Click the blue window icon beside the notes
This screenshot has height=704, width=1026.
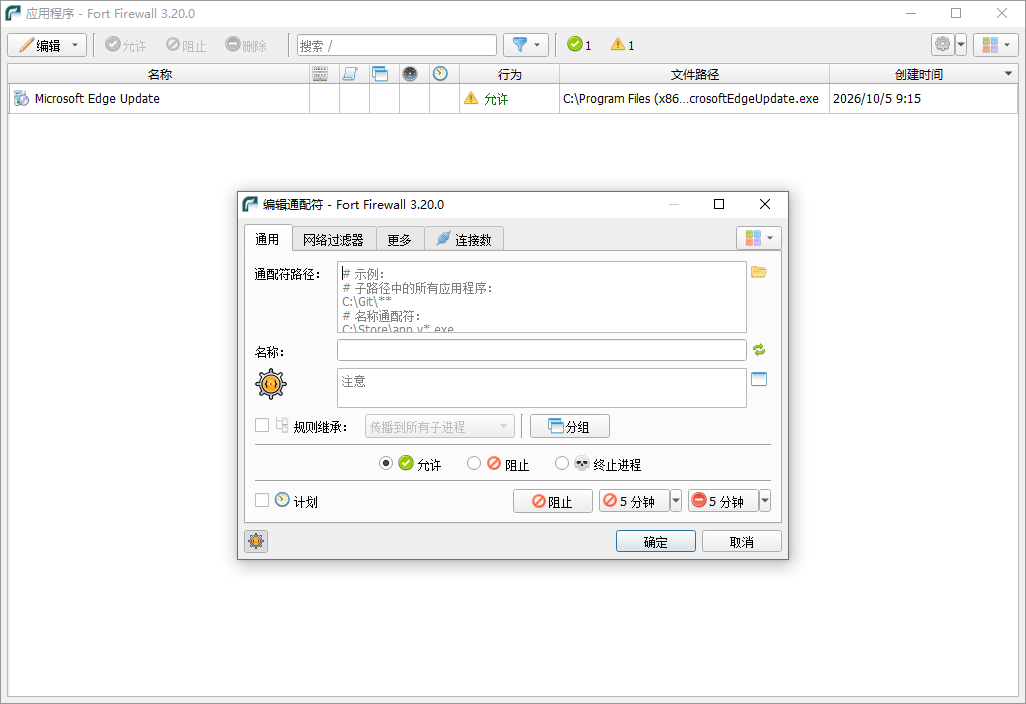(759, 379)
